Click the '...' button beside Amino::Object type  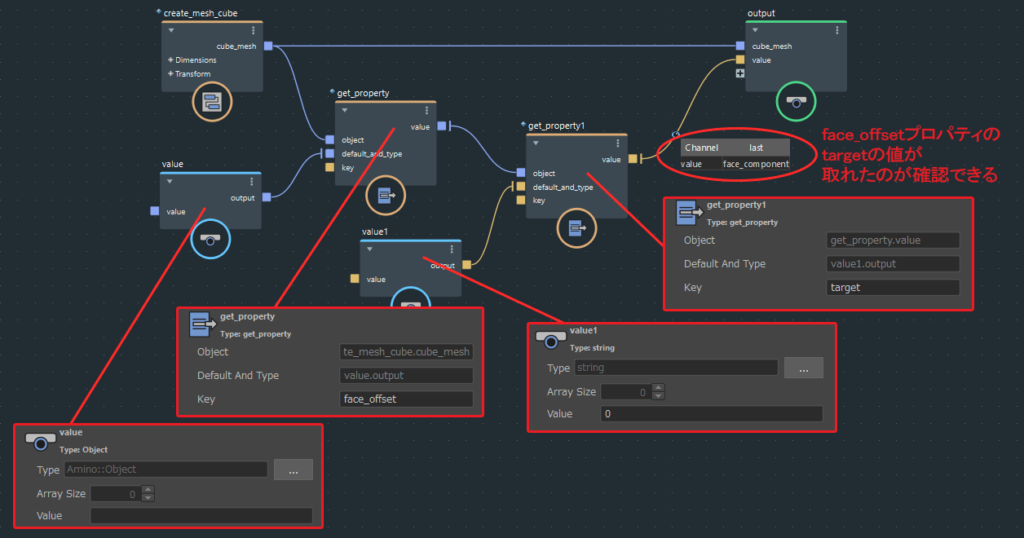(x=293, y=470)
